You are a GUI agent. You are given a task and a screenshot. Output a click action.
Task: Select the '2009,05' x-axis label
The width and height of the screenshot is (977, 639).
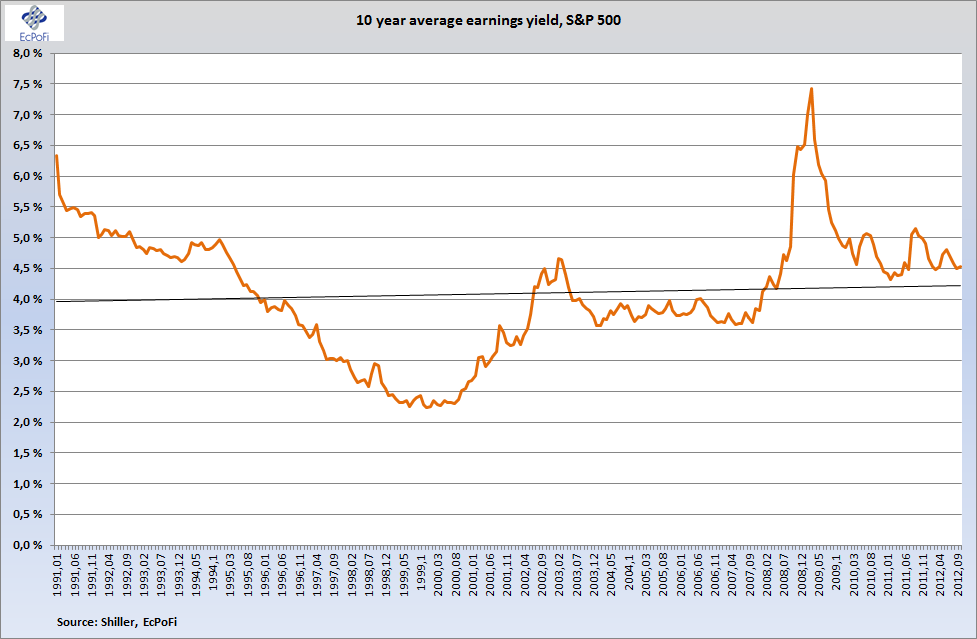coord(821,573)
